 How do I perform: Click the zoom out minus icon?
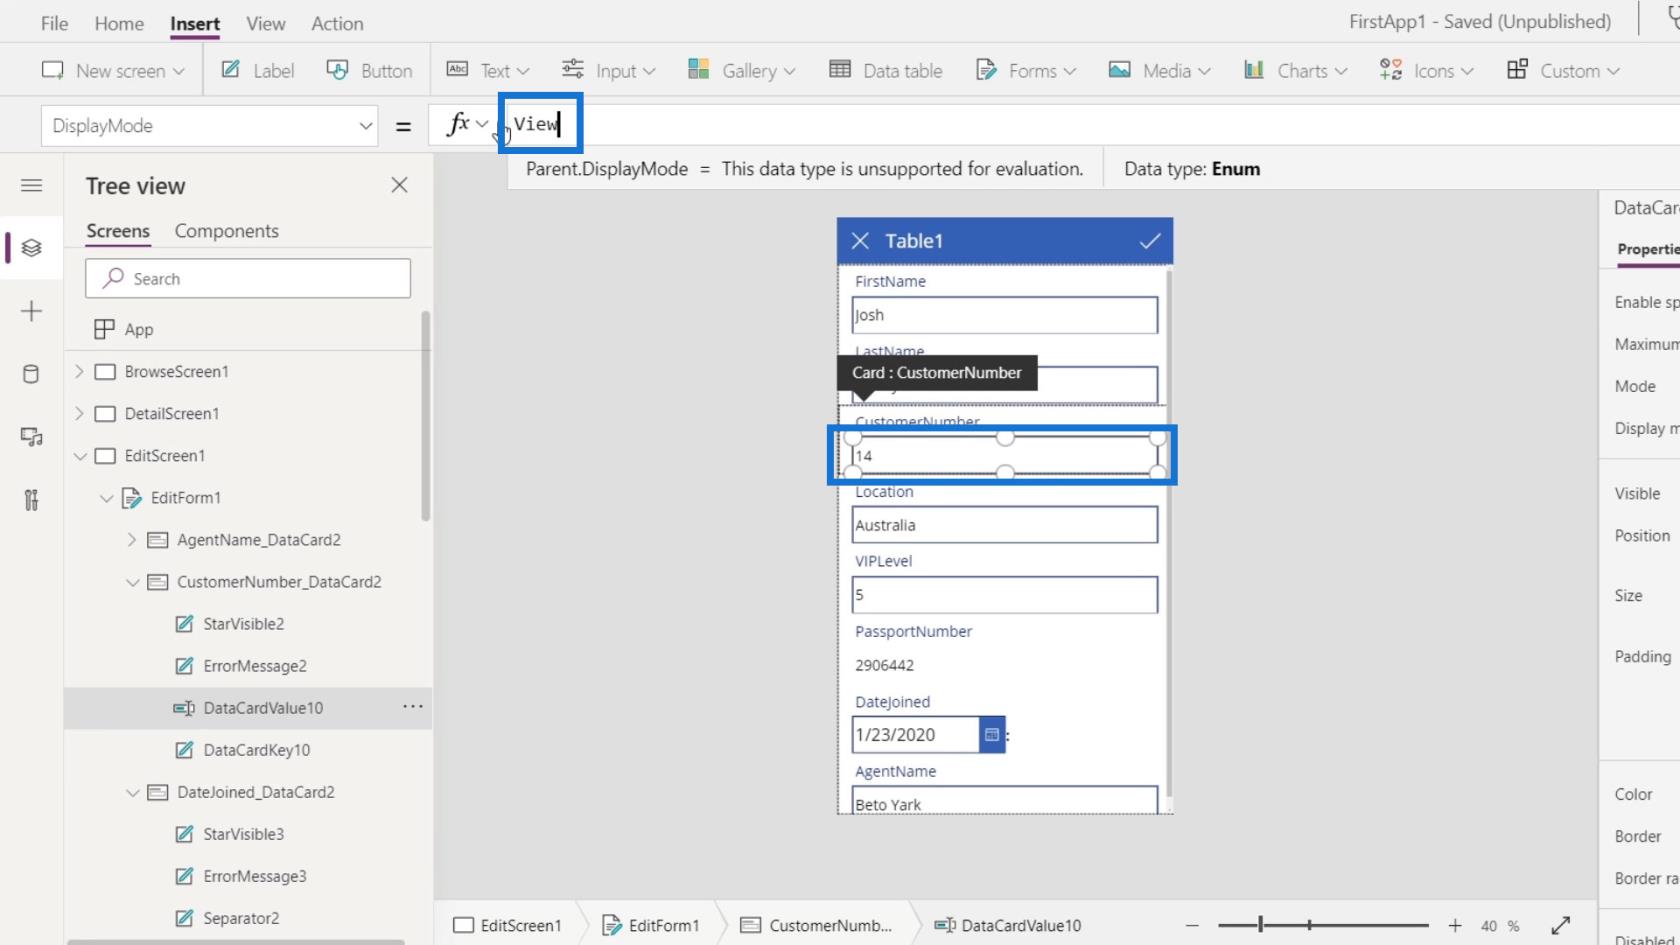(x=1191, y=926)
